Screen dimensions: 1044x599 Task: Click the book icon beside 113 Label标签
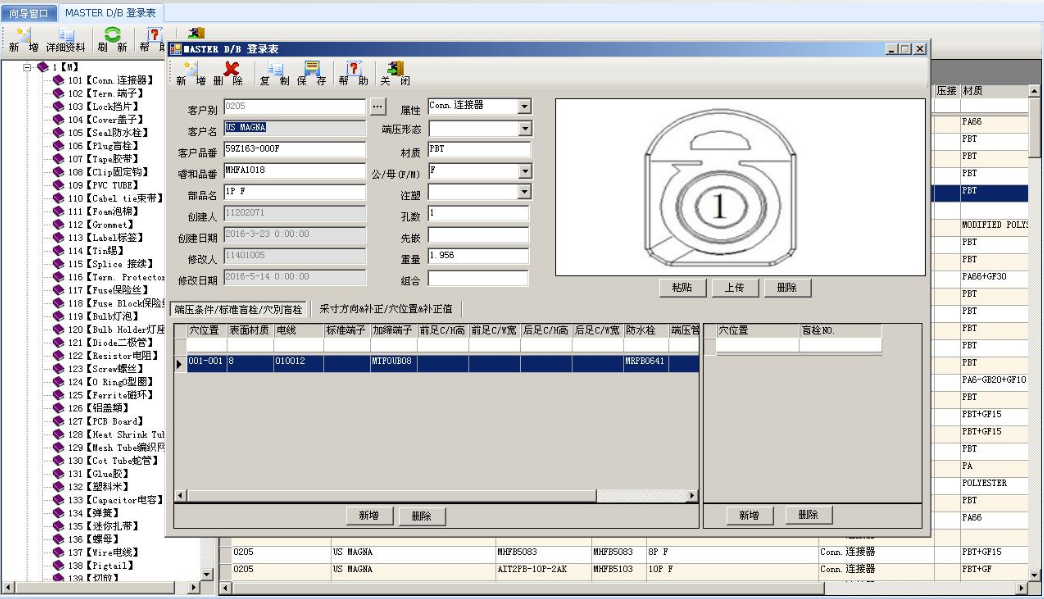coord(59,237)
